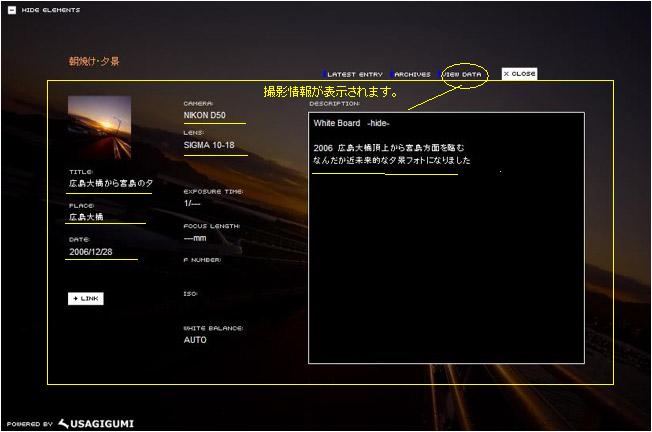The width and height of the screenshot is (652, 432).
Task: Click the F Number heading label
Action: point(203,260)
